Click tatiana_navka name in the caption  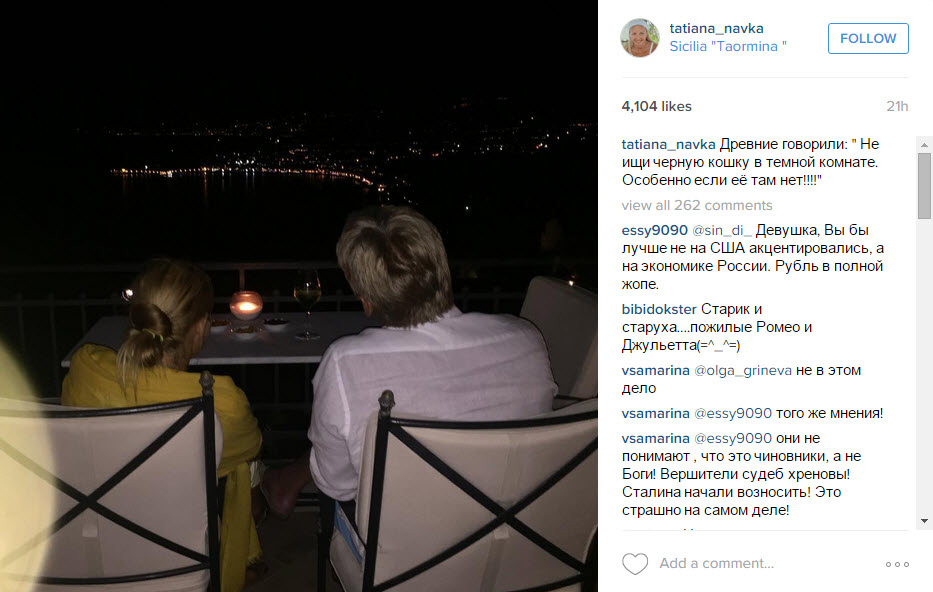[668, 145]
